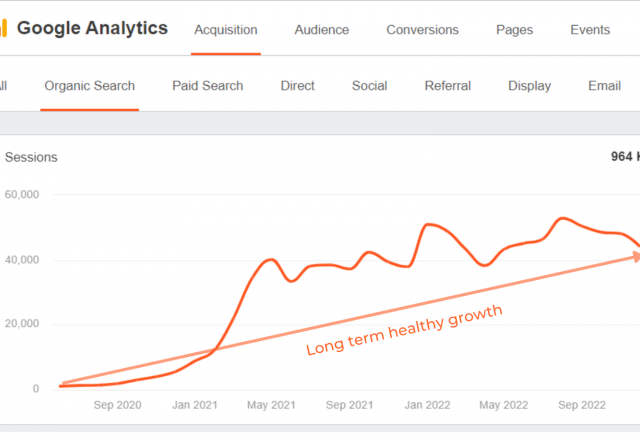
Task: Switch to the Audience tab
Action: pyautogui.click(x=322, y=30)
